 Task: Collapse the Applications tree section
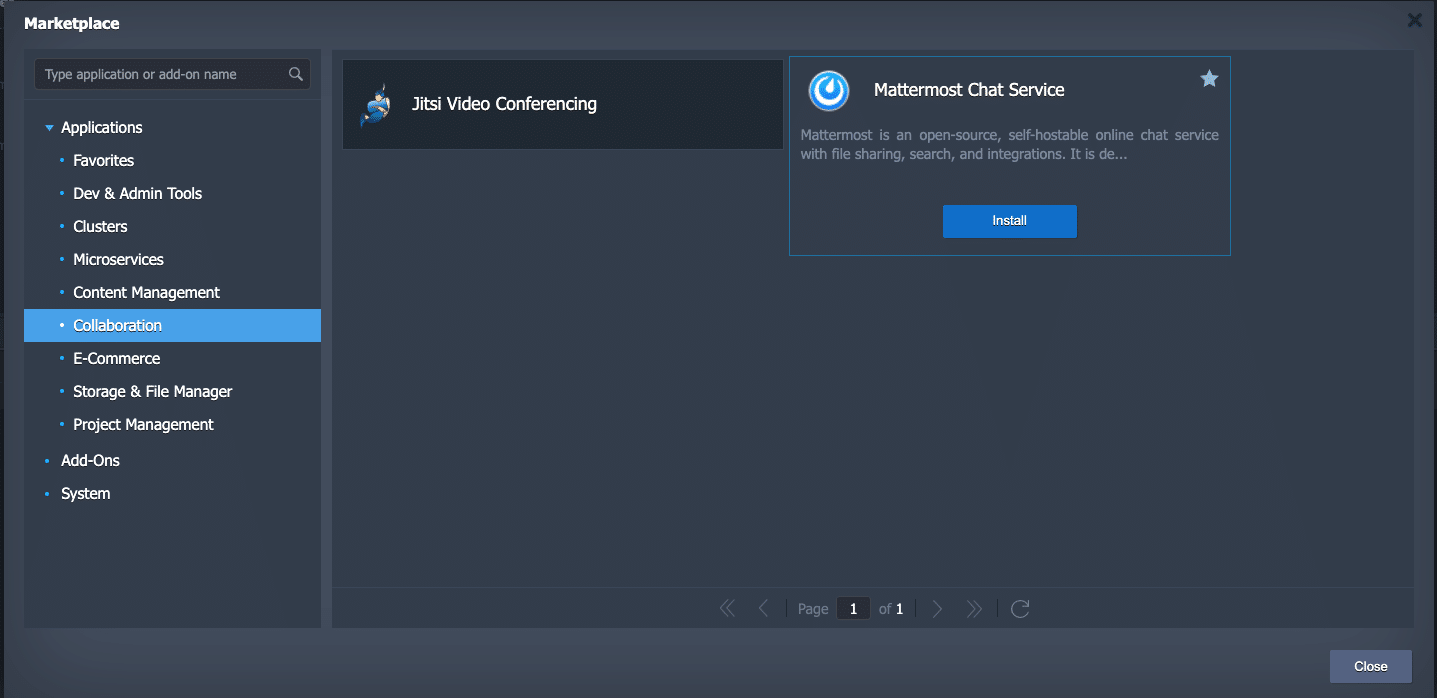(49, 128)
